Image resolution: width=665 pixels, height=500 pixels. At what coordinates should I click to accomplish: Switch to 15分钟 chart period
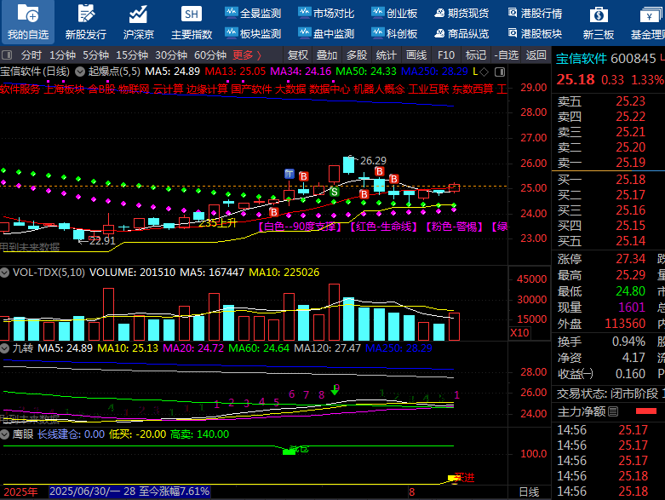[x=132, y=55]
